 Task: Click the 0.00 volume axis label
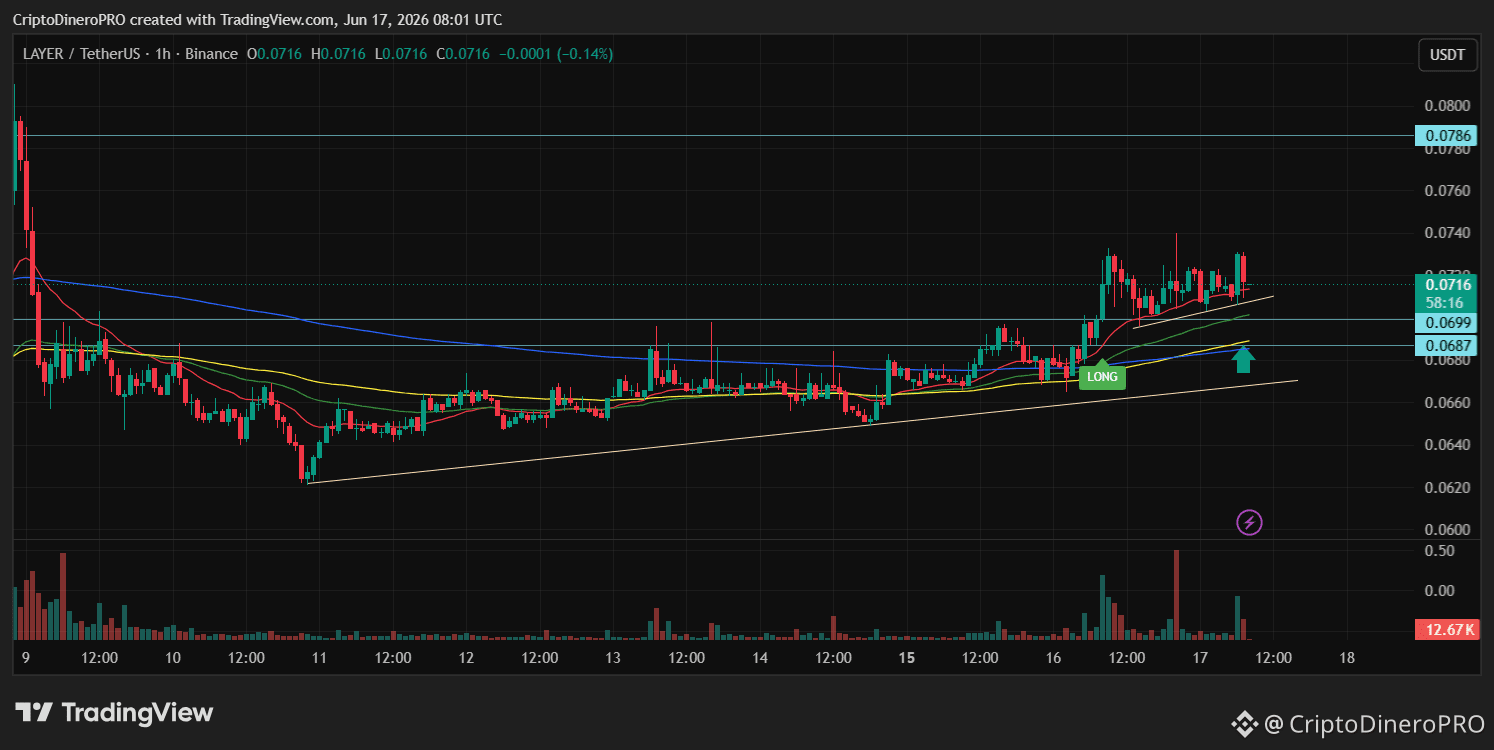pos(1440,591)
